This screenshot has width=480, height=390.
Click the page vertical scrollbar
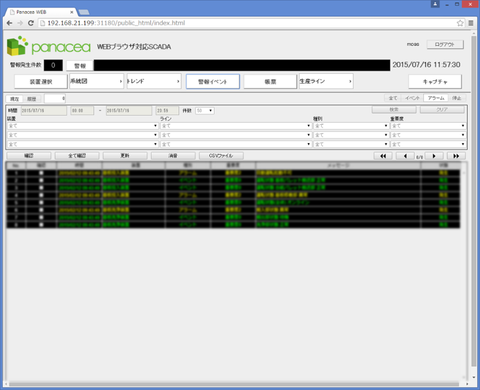(474, 200)
